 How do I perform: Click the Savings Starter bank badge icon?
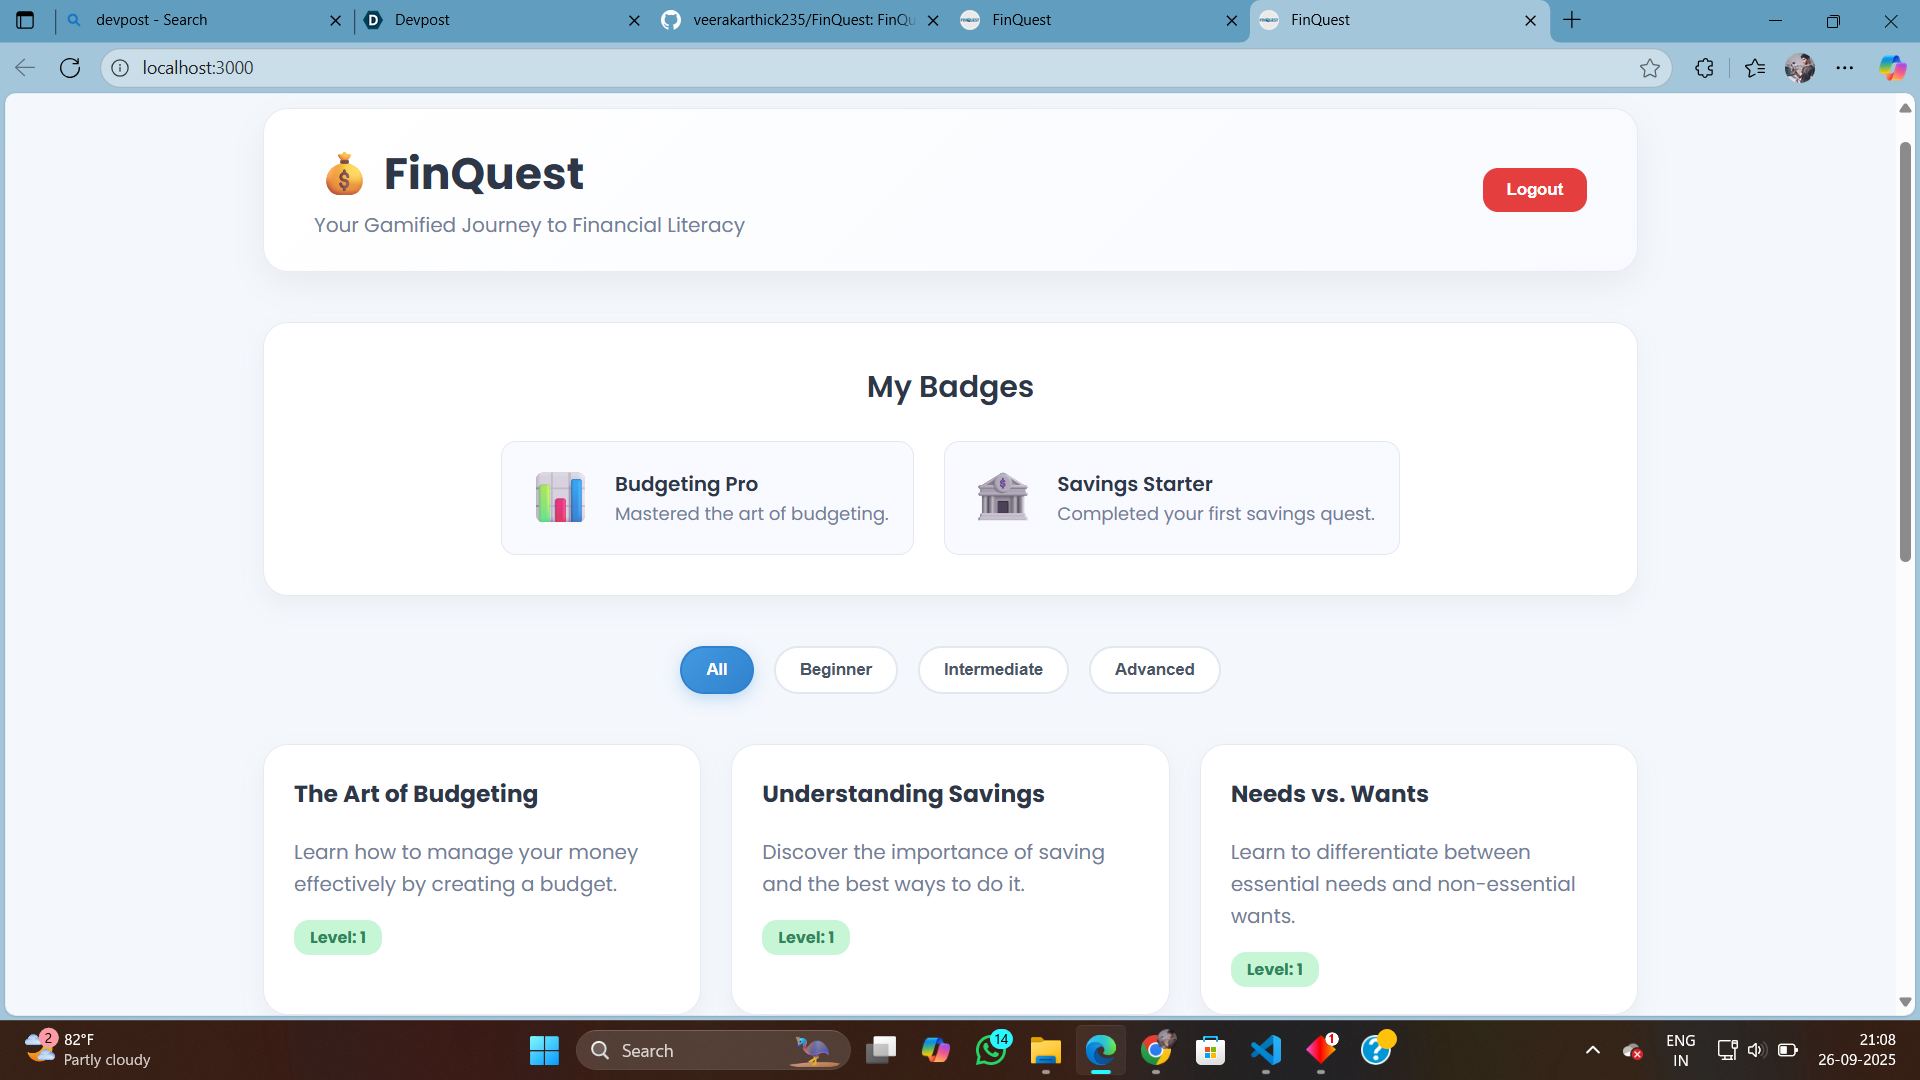(x=1002, y=497)
